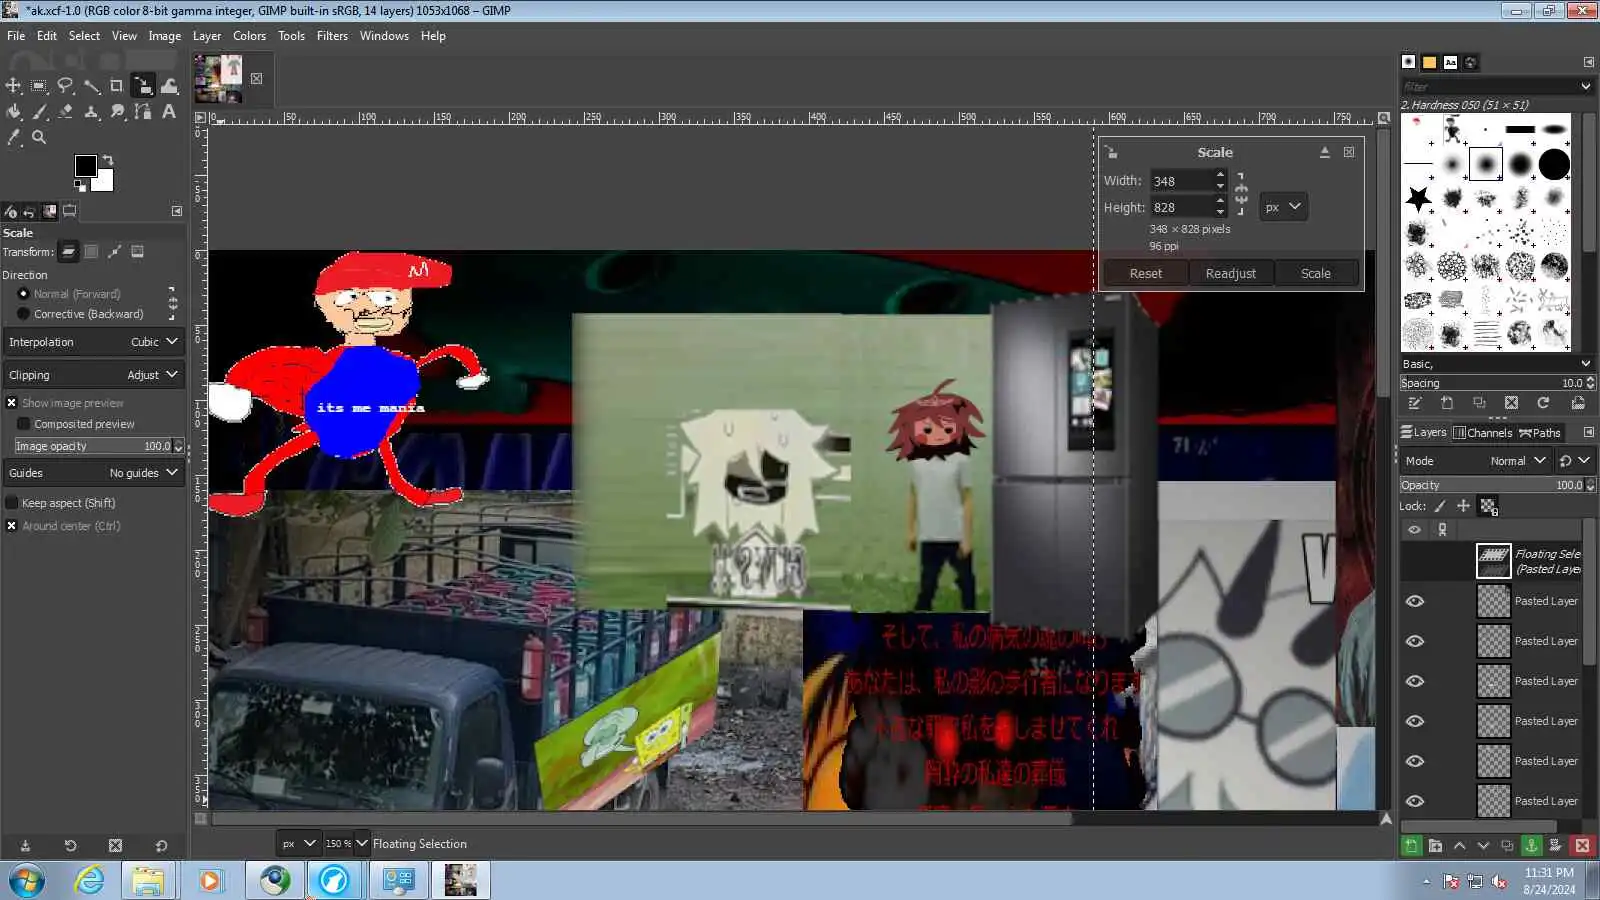
Task: Apply the Scale button
Action: pyautogui.click(x=1316, y=274)
